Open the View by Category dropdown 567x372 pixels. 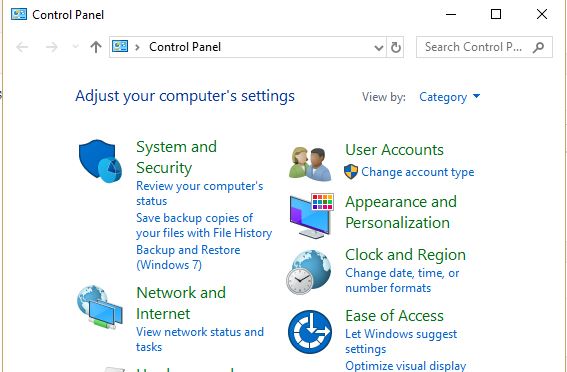[x=449, y=97]
